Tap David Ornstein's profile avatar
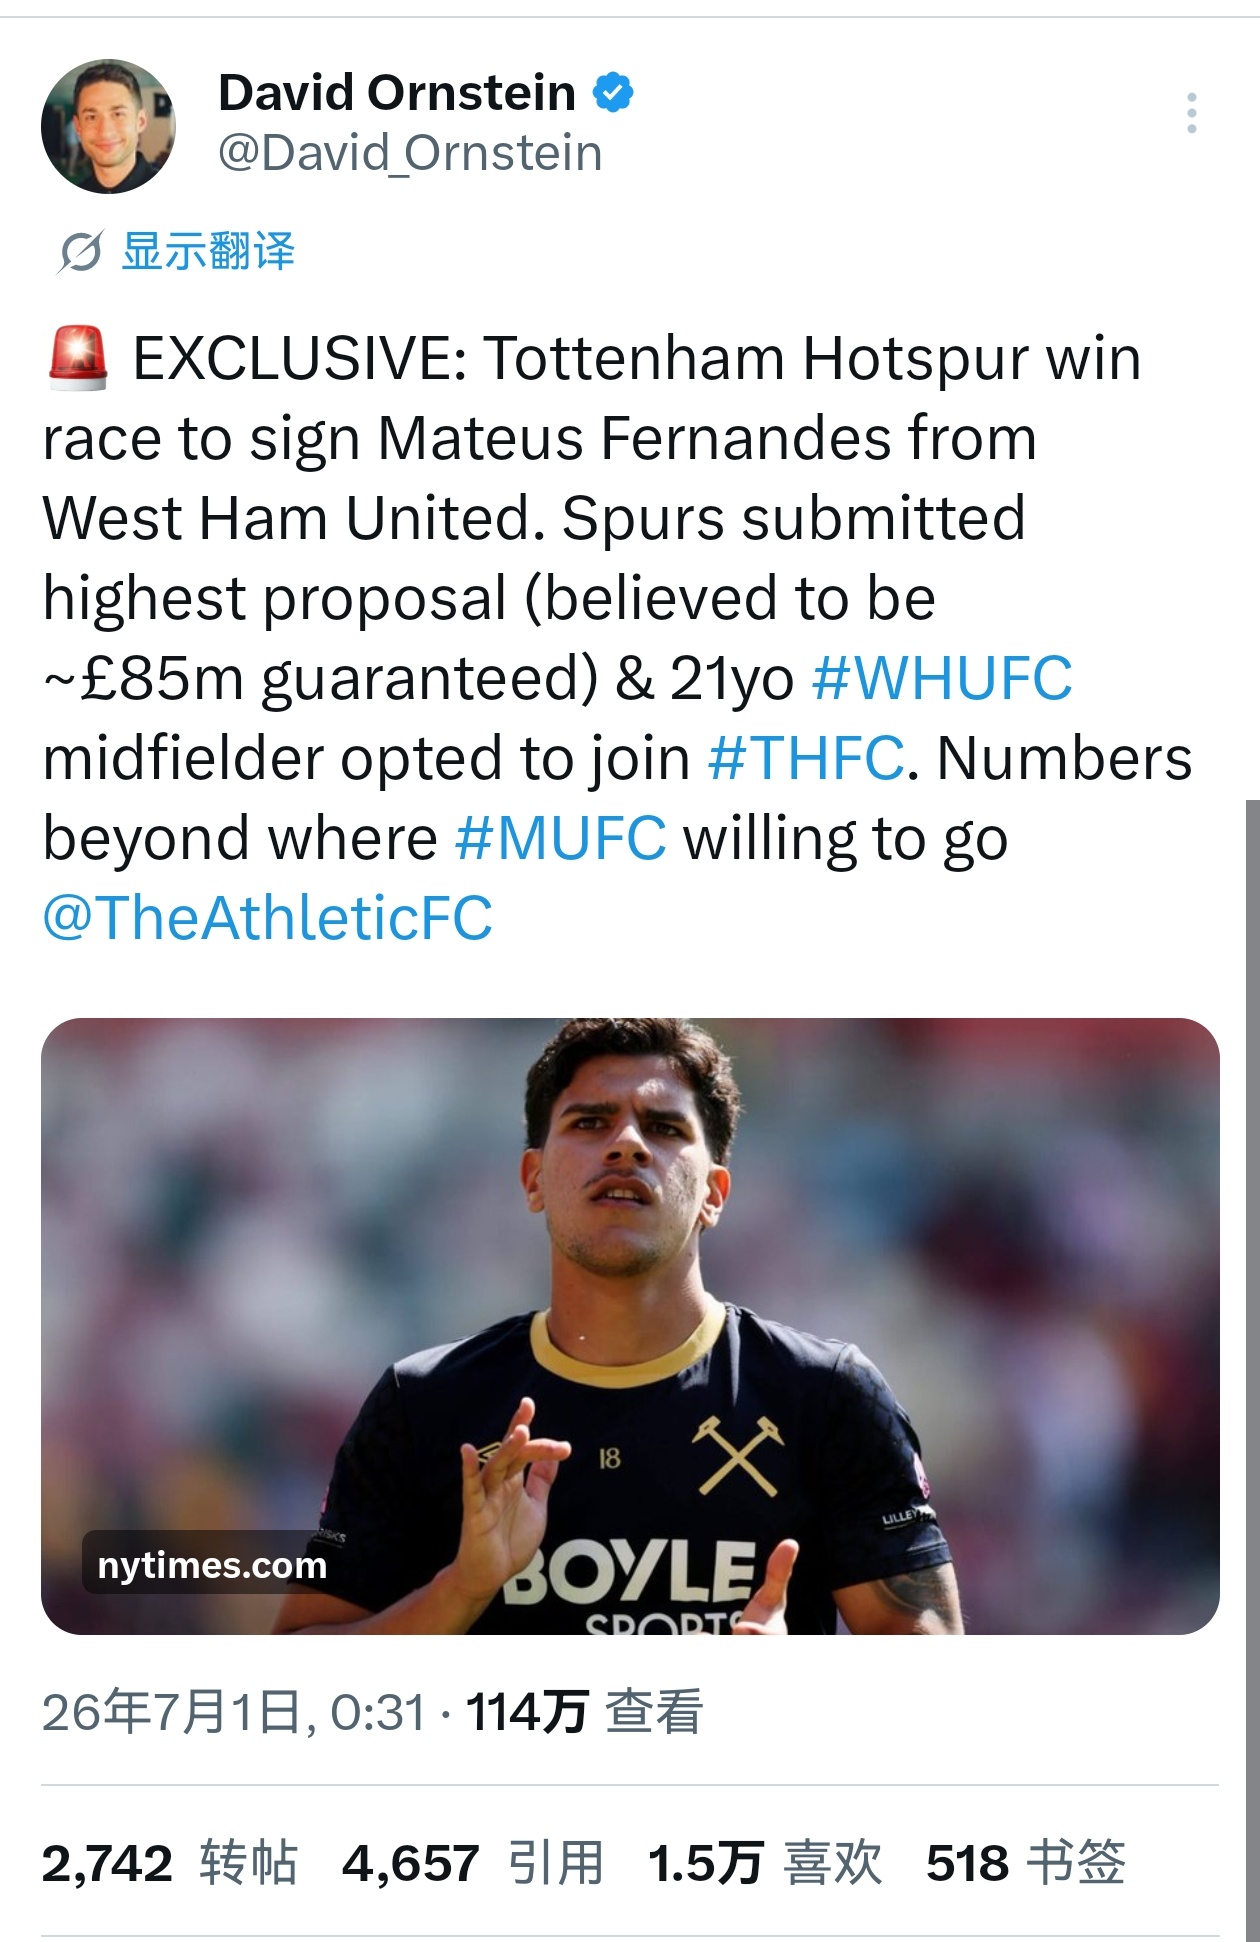The width and height of the screenshot is (1260, 1942). (108, 126)
